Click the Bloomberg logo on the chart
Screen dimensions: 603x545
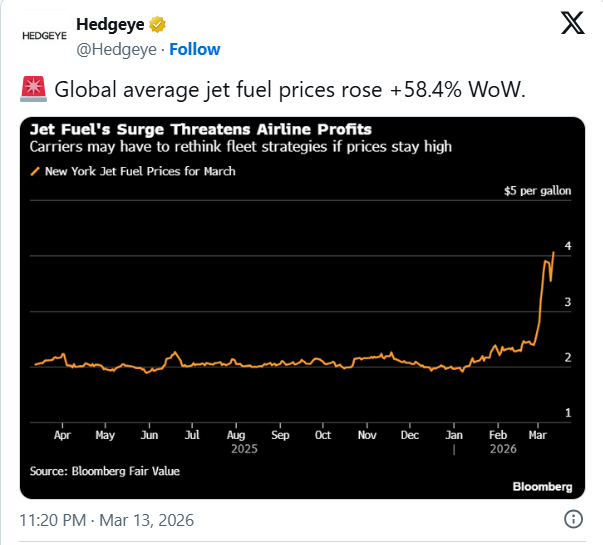click(542, 487)
